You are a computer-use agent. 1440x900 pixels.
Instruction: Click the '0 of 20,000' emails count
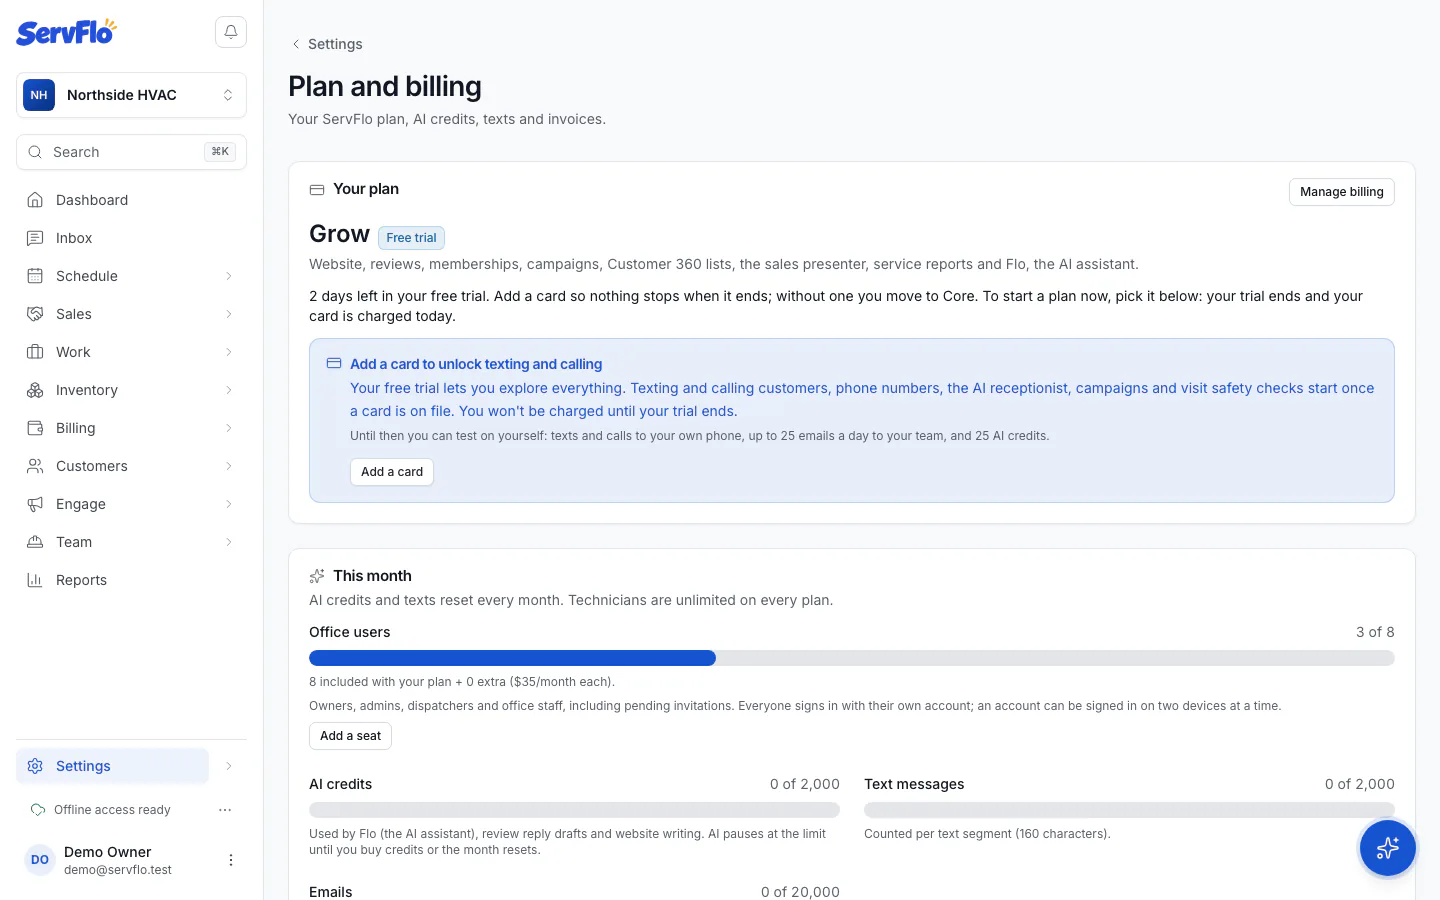800,892
